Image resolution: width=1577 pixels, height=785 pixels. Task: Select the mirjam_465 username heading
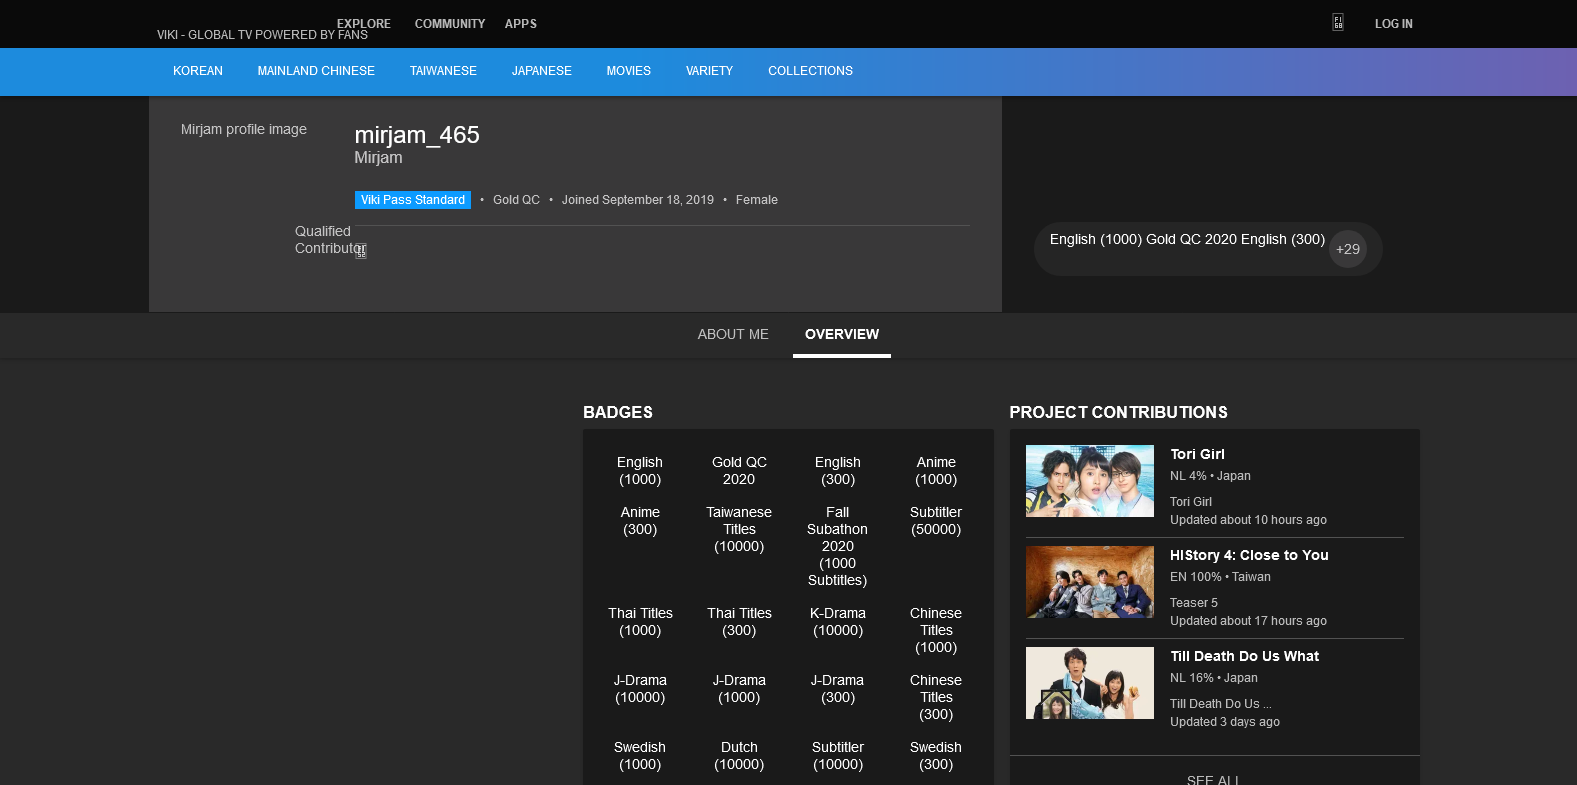(x=417, y=135)
